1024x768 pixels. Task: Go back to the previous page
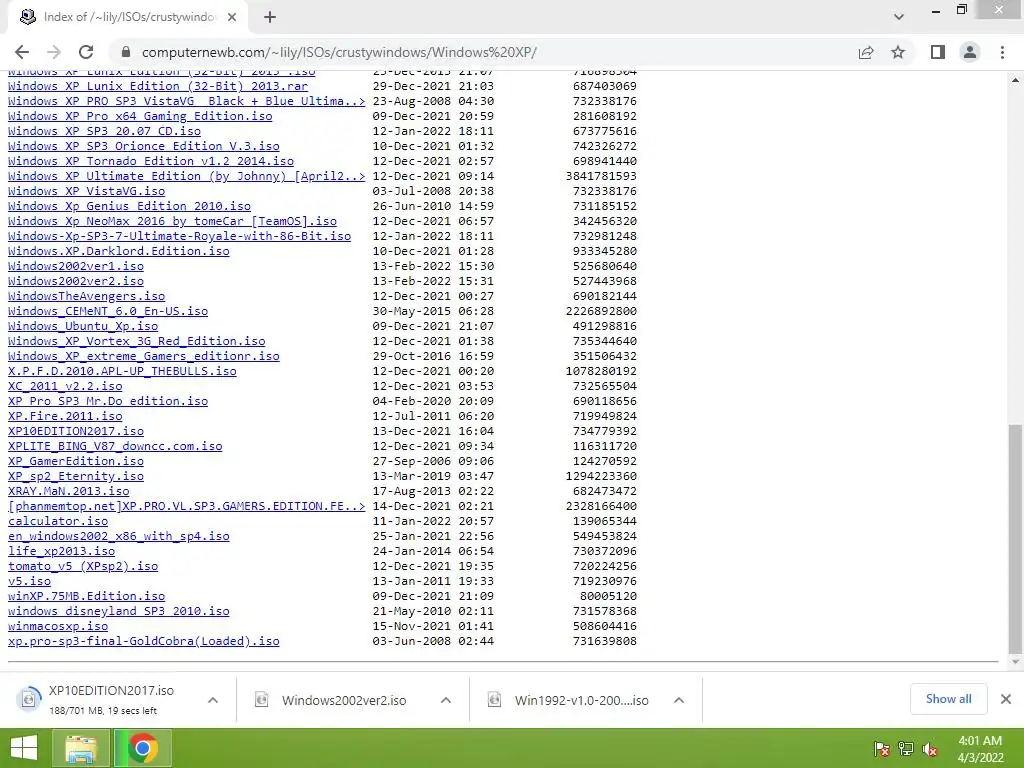[x=22, y=52]
